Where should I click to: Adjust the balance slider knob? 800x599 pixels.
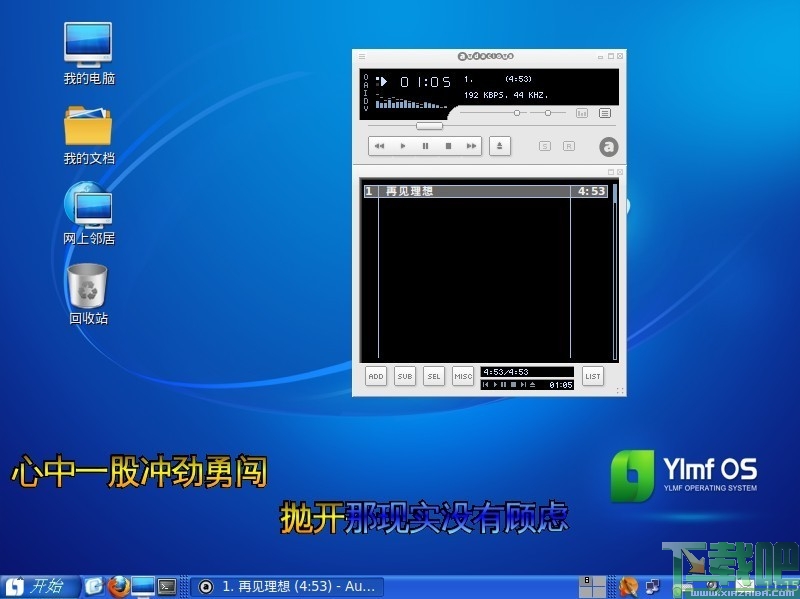tap(547, 113)
